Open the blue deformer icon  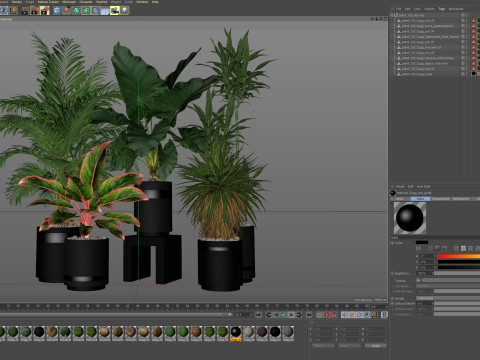95,11
